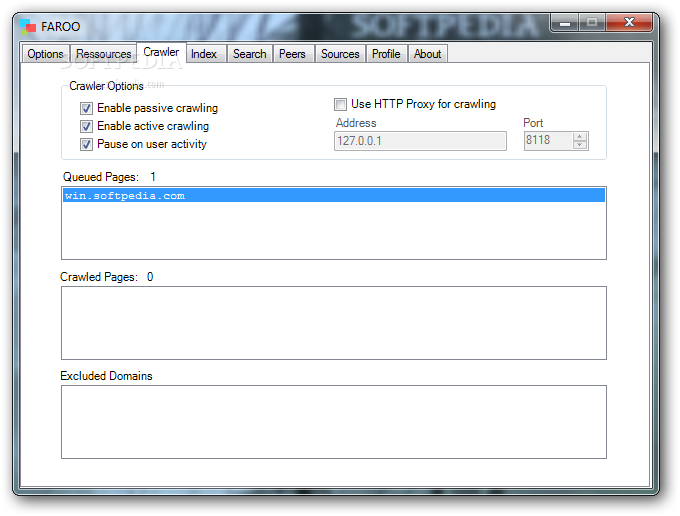Decrease the Port value with down arrow

pos(580,145)
